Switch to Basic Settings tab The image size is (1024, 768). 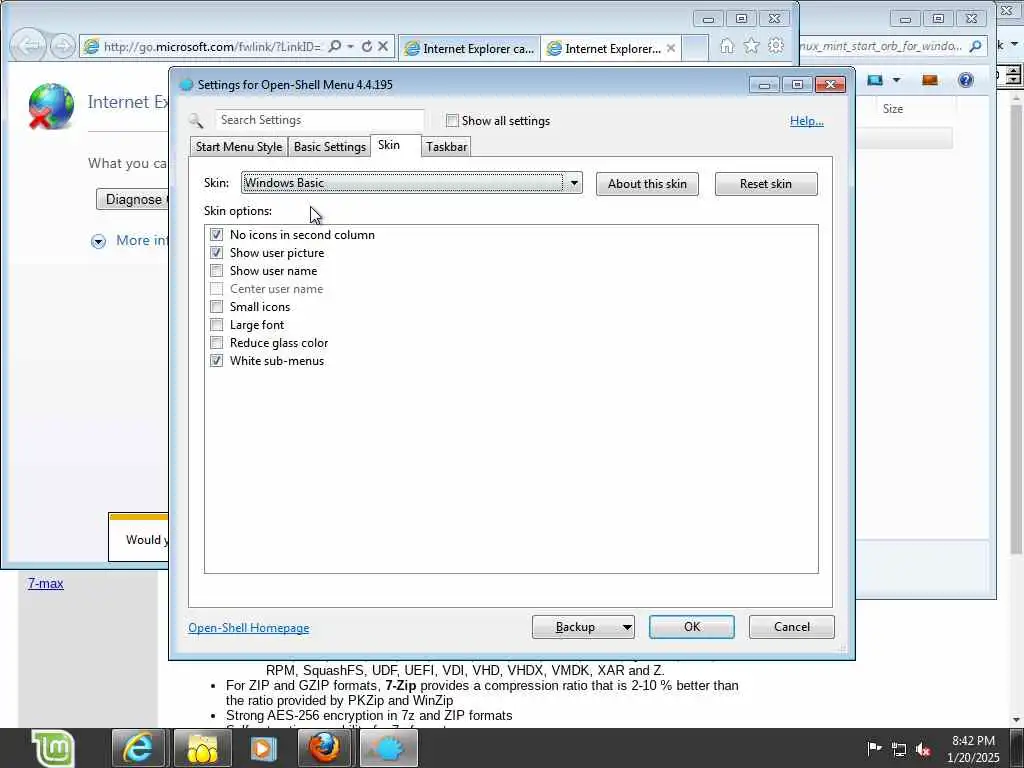click(x=329, y=147)
